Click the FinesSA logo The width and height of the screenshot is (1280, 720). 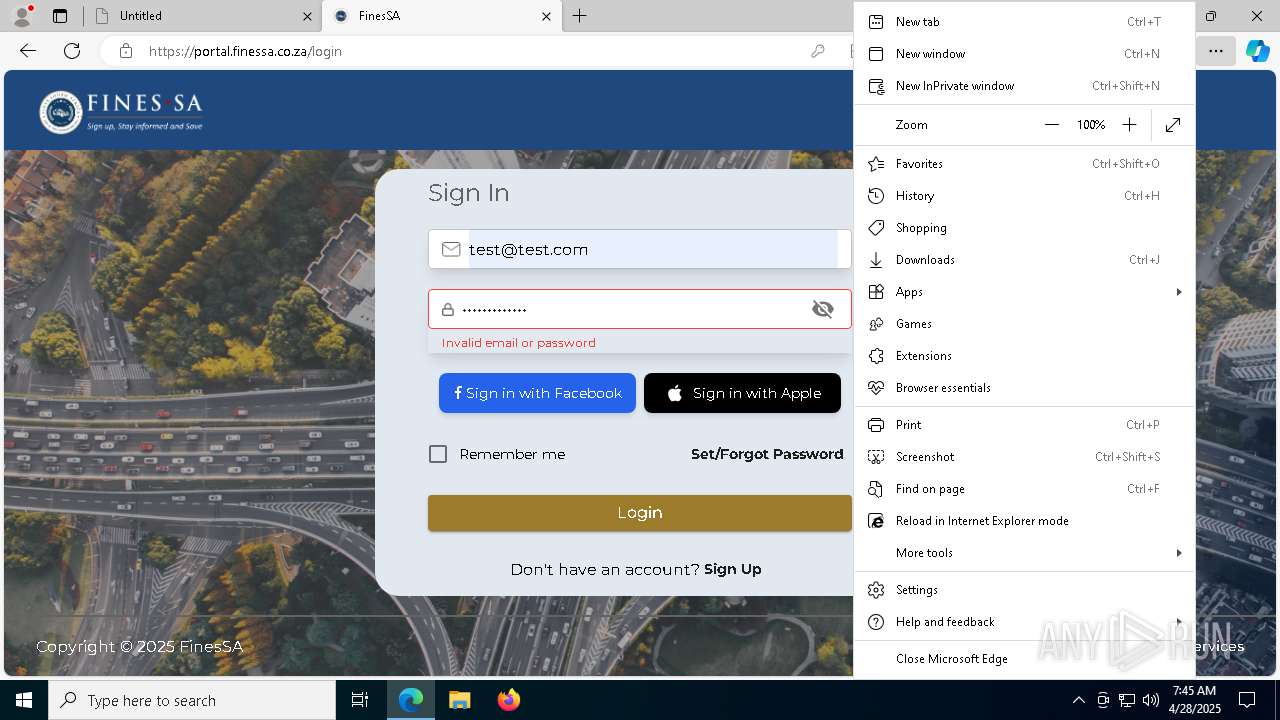121,112
